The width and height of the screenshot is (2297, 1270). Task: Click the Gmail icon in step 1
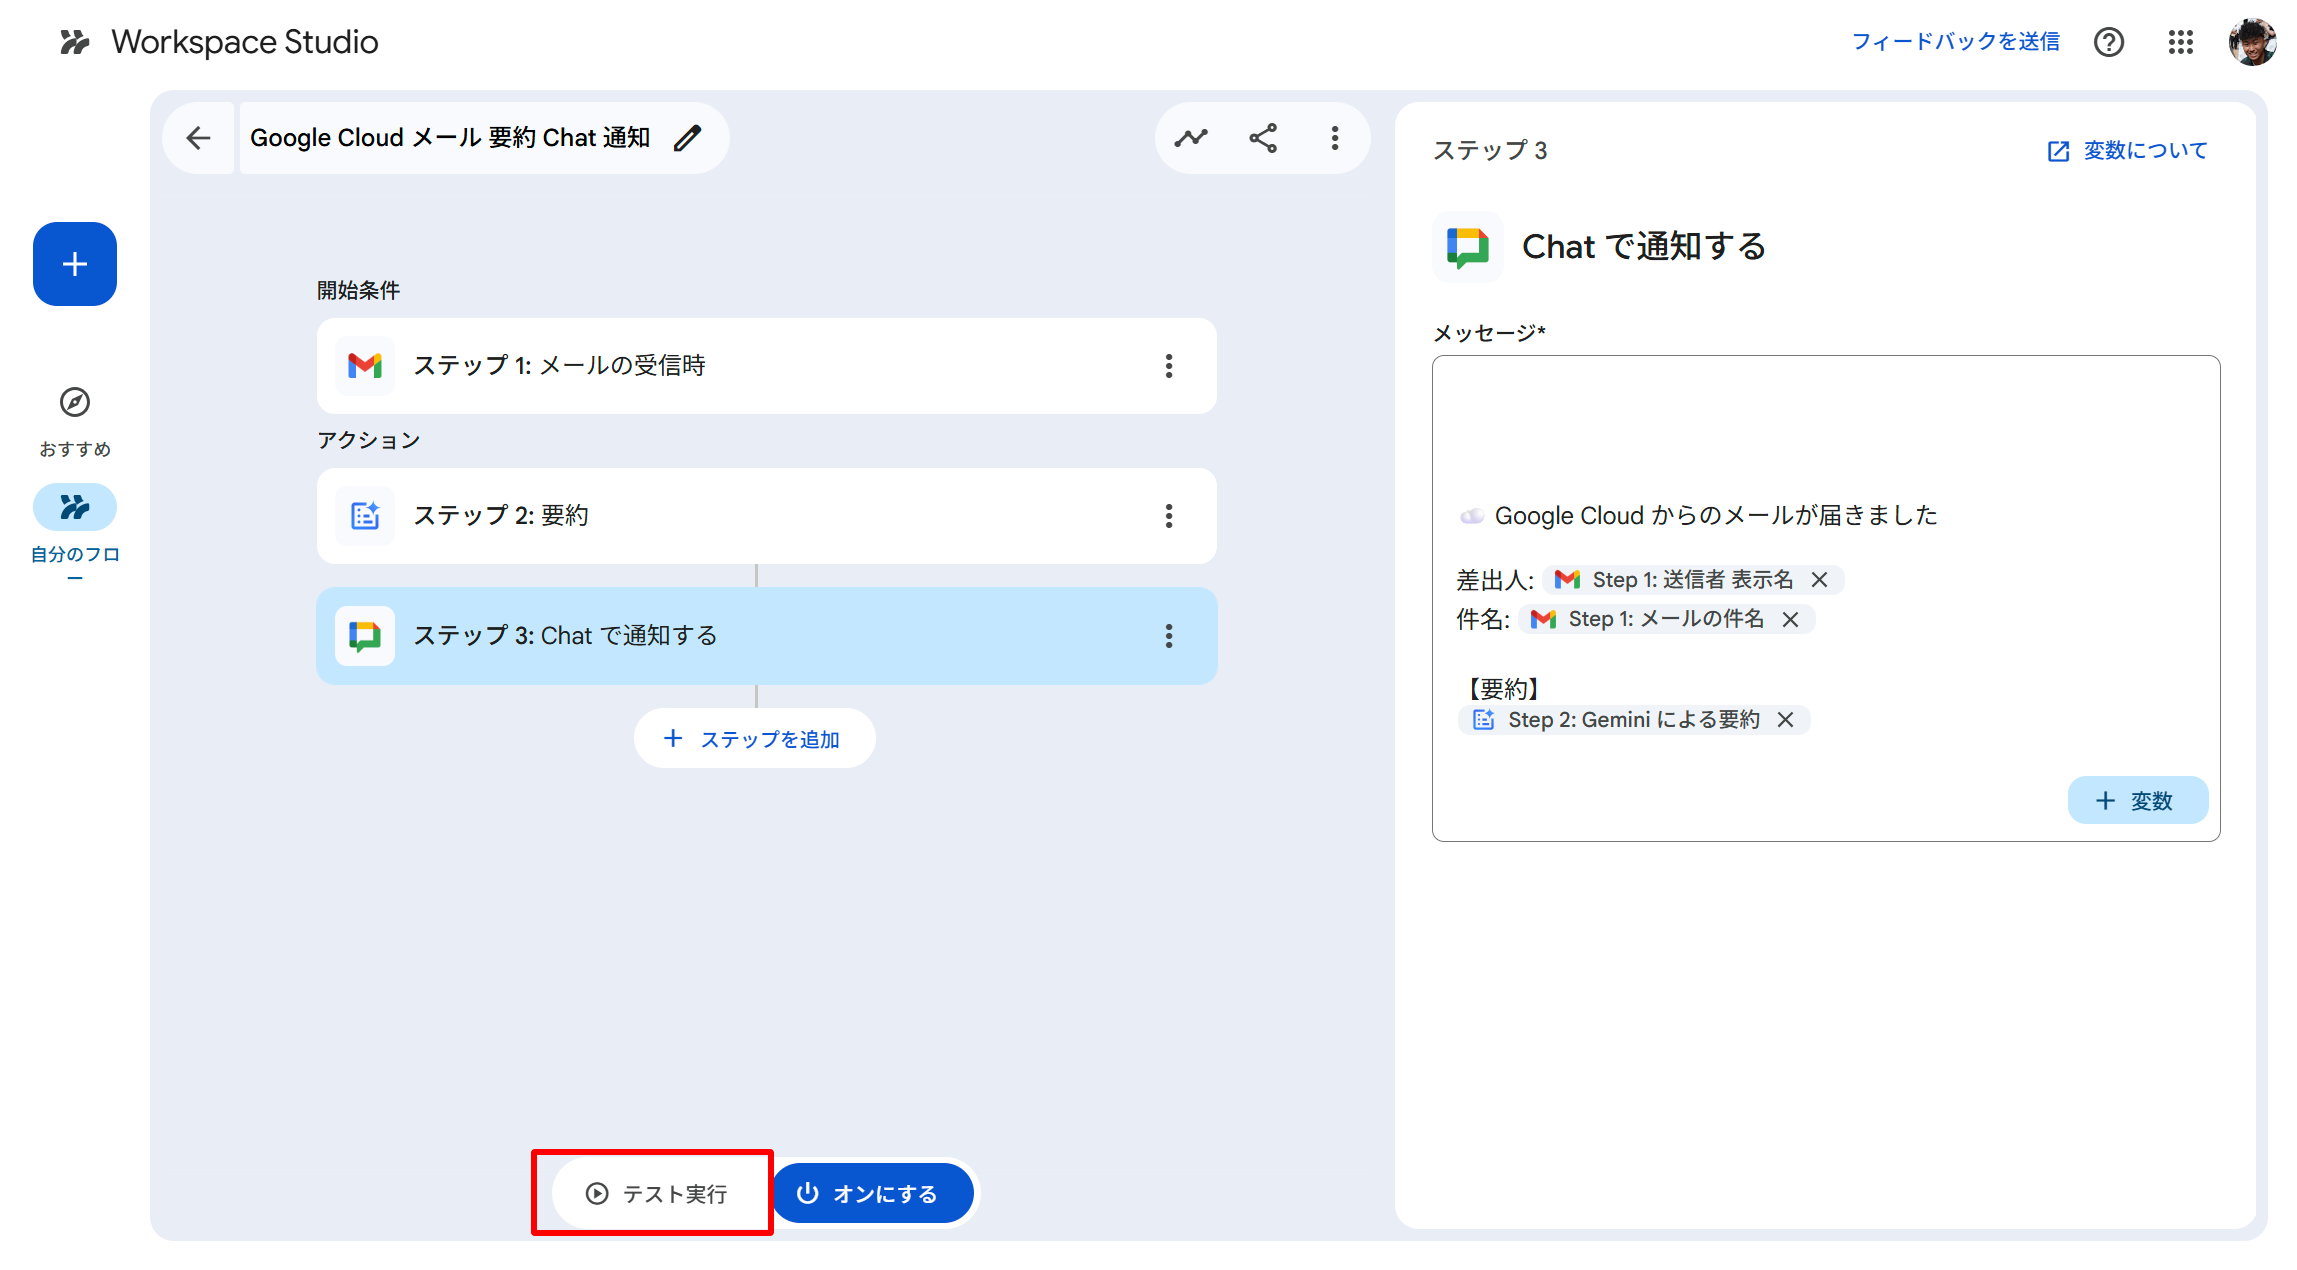tap(365, 366)
